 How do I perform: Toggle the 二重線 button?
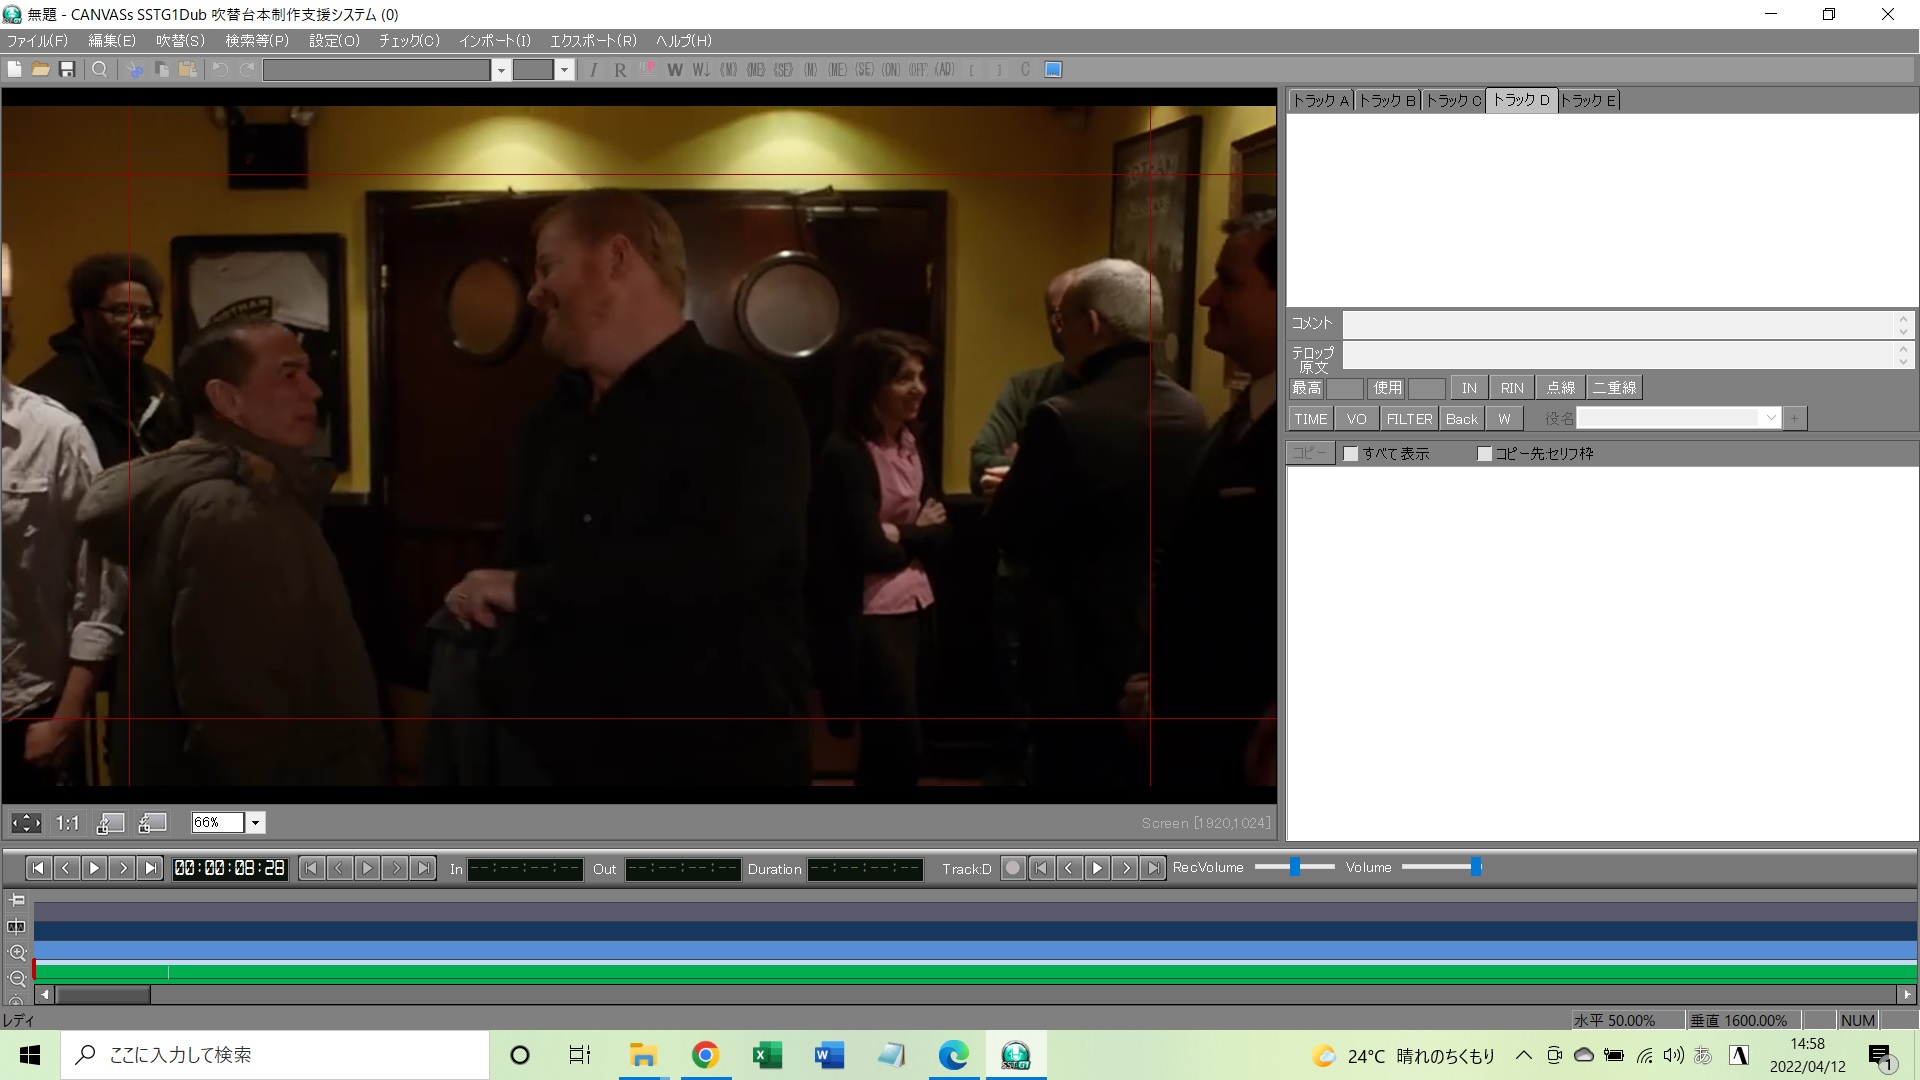click(1614, 388)
